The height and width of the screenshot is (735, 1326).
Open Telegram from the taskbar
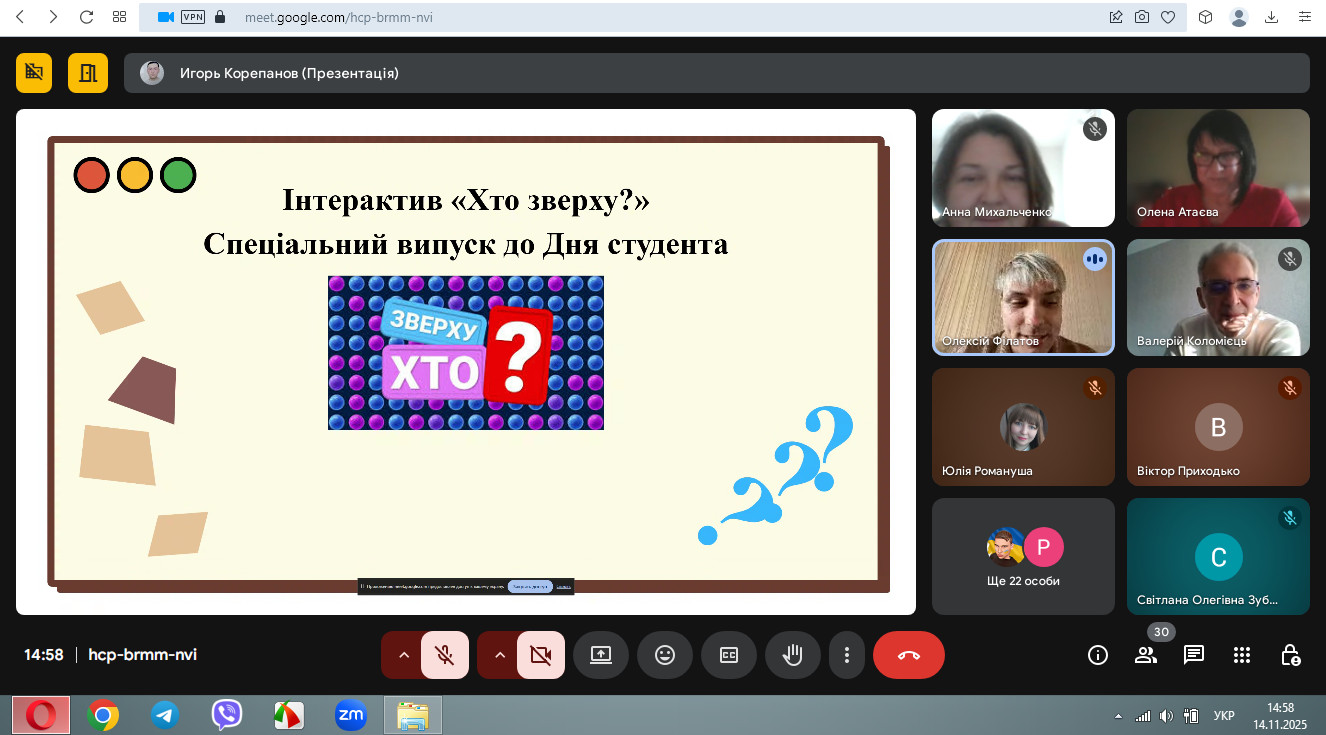pos(165,715)
